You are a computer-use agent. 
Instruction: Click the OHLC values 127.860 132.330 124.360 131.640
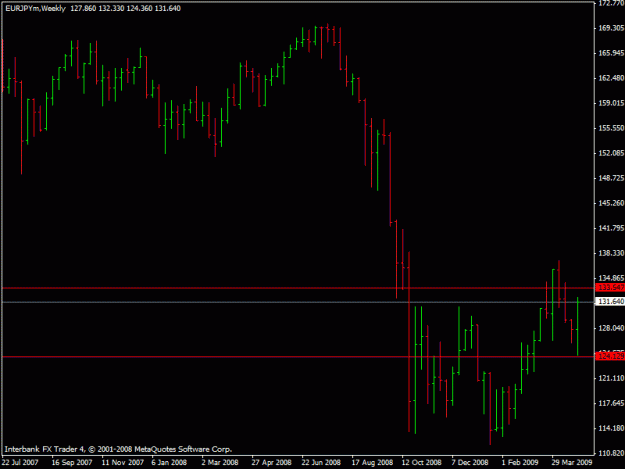point(126,8)
